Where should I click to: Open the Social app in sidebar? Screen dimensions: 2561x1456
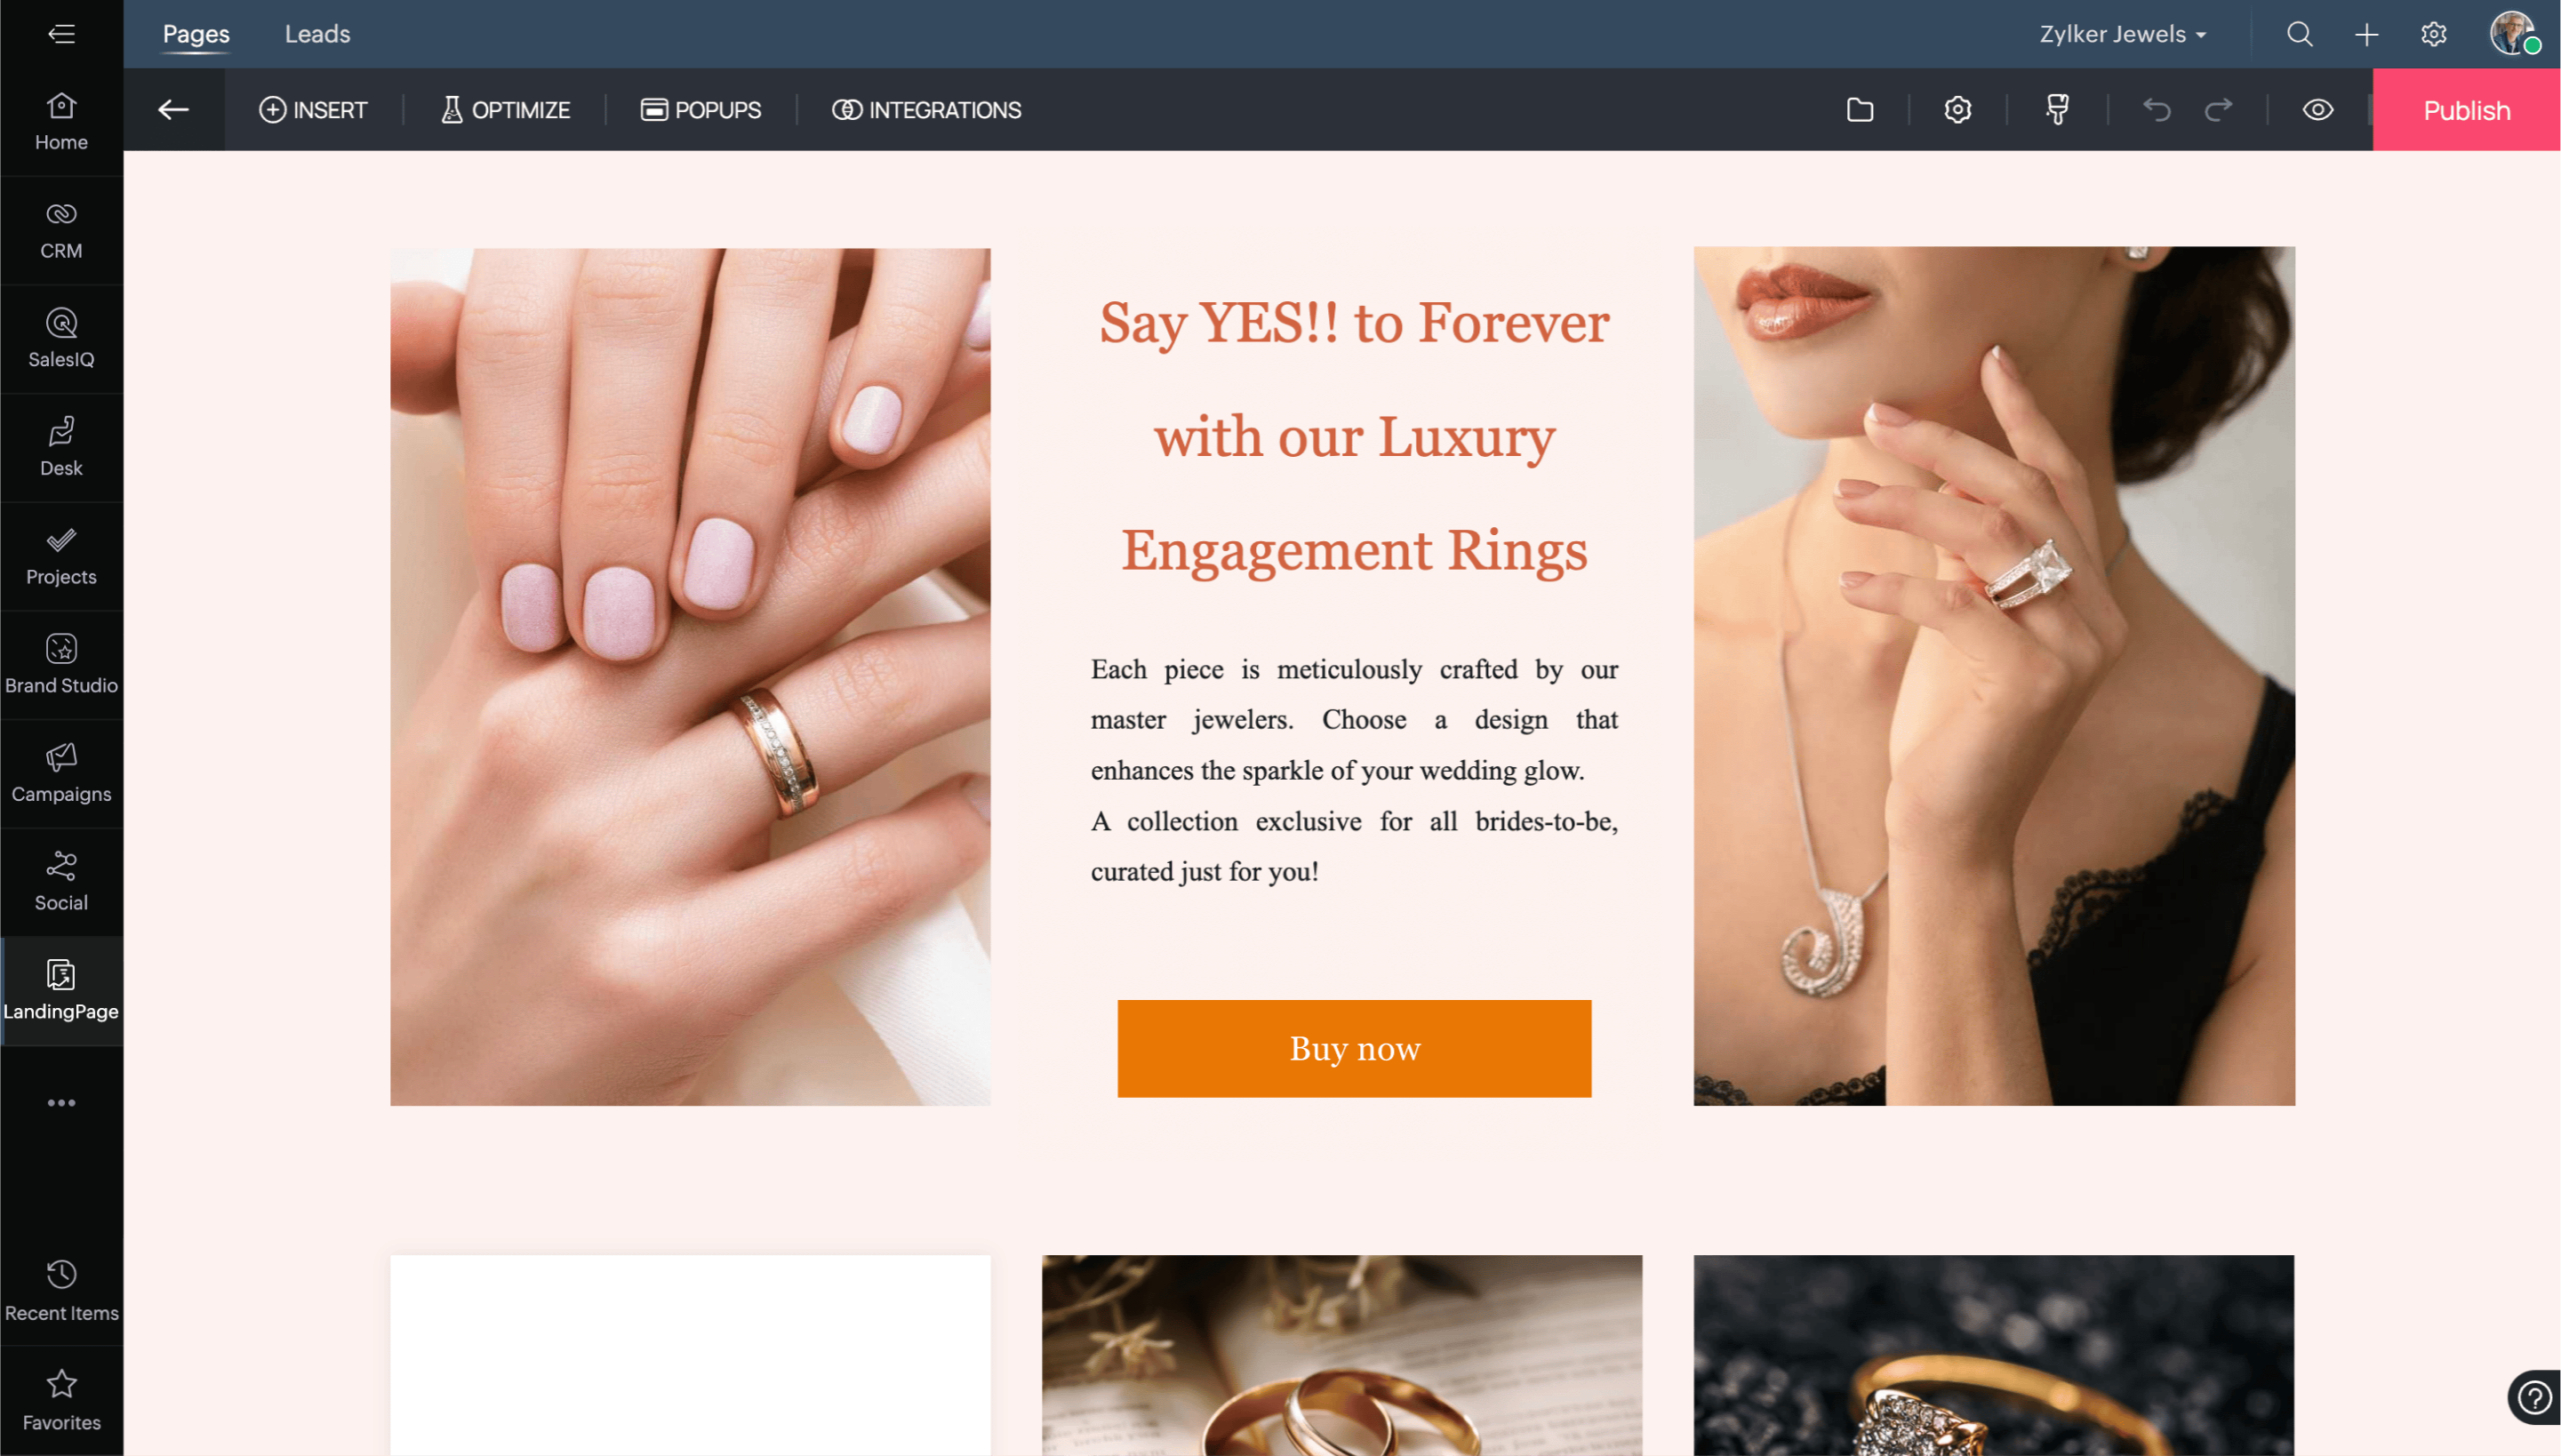(x=61, y=882)
